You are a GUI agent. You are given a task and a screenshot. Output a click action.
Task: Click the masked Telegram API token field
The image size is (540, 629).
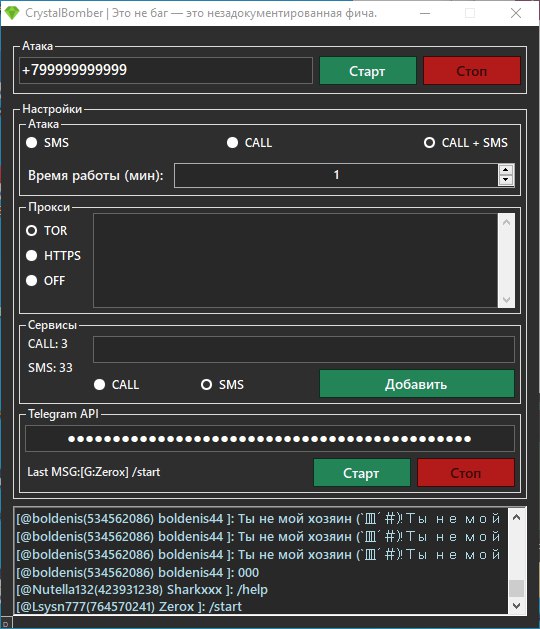(270, 438)
